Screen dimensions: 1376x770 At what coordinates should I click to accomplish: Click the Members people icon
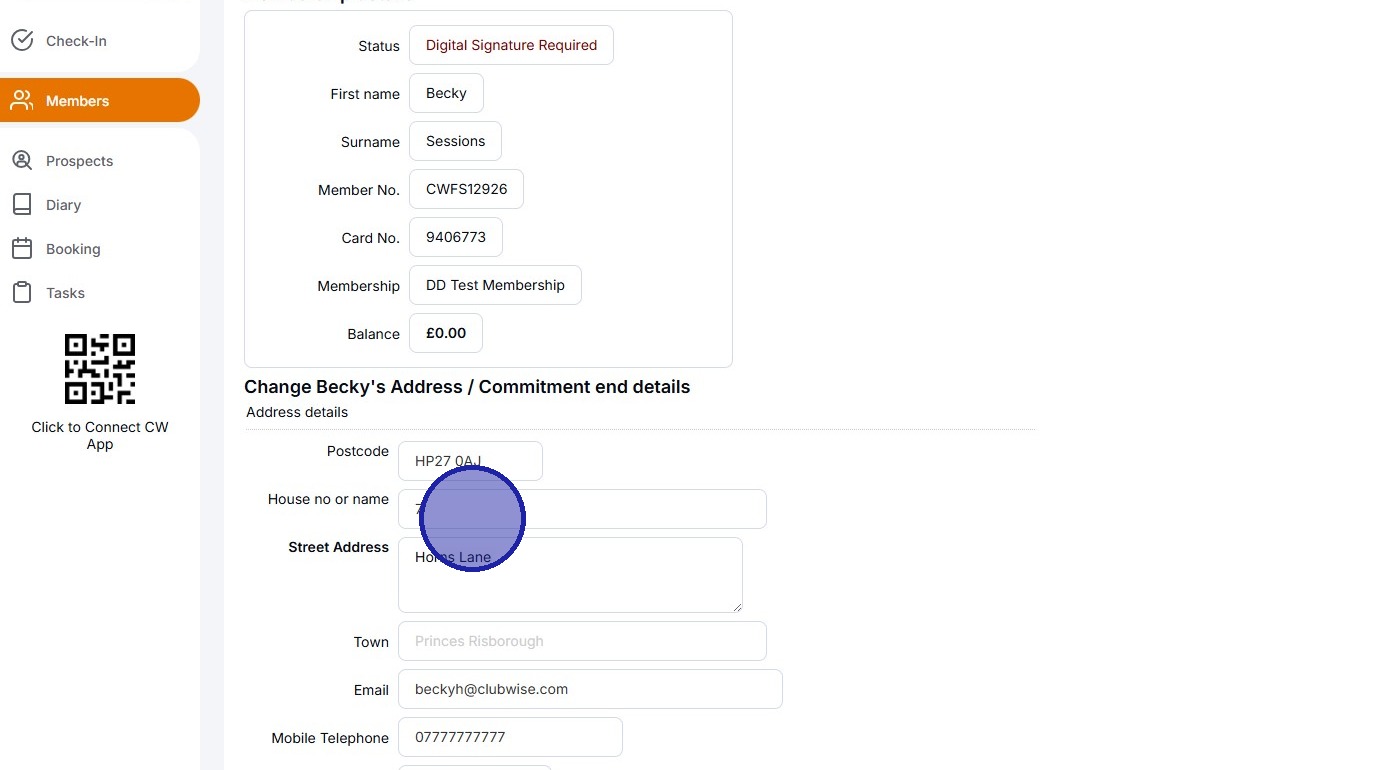[22, 101]
